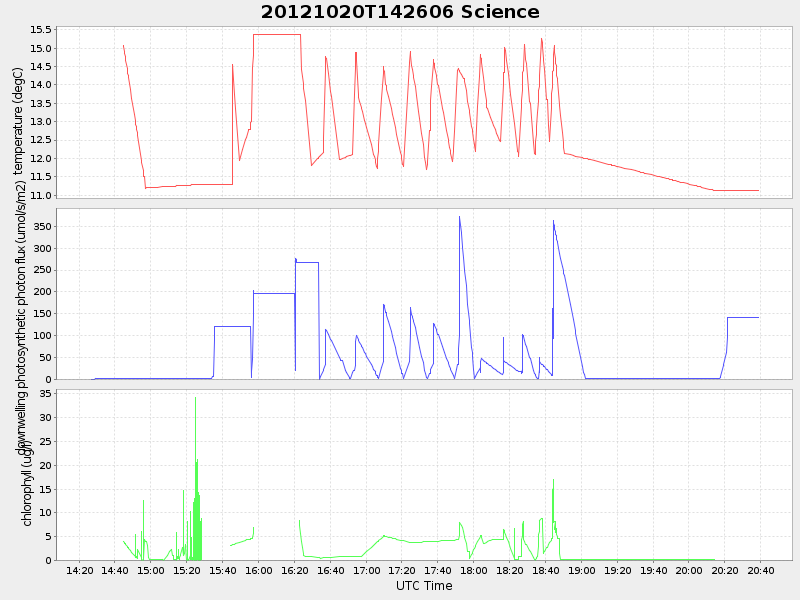800x600 pixels.
Task: Select the 150 photon flux tick label
Action: coord(43,314)
